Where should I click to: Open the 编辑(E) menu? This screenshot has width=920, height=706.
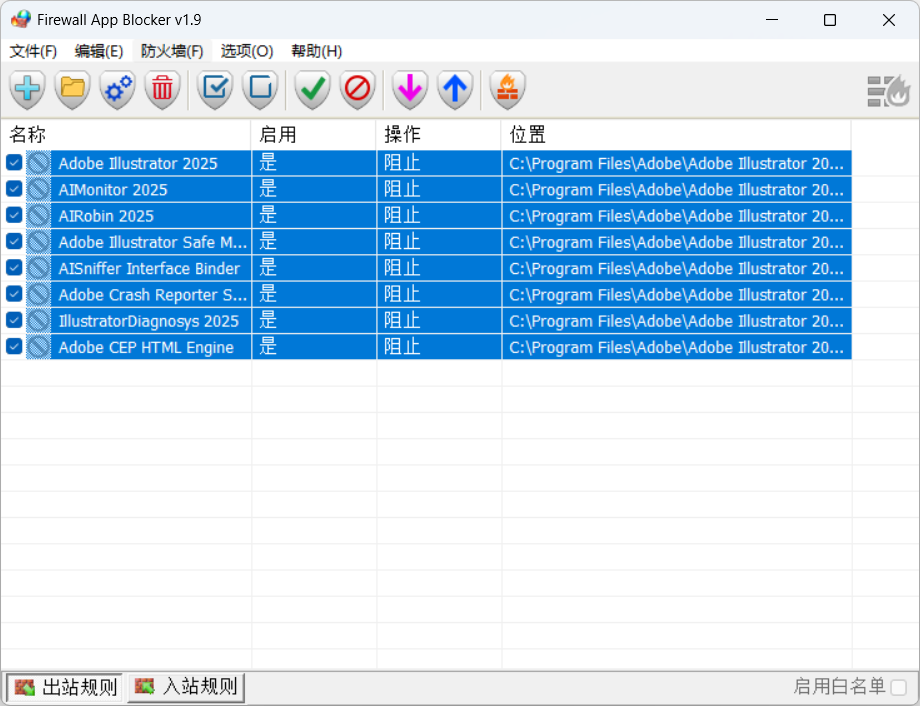pos(99,52)
